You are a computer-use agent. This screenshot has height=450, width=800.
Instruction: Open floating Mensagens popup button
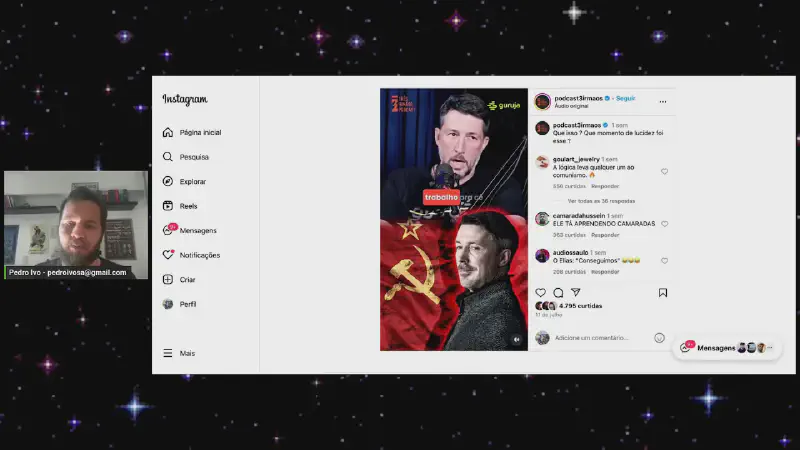point(727,348)
